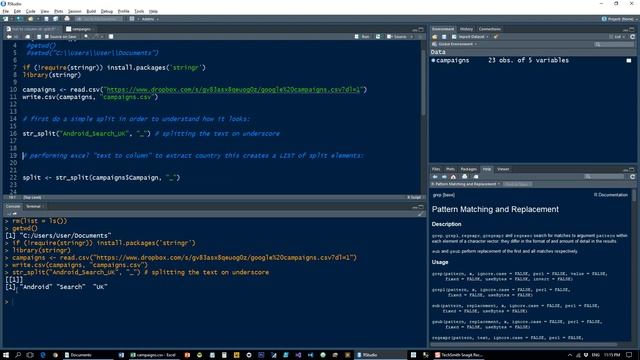Open the Build menu
640x360 pixels.
coord(91,11)
